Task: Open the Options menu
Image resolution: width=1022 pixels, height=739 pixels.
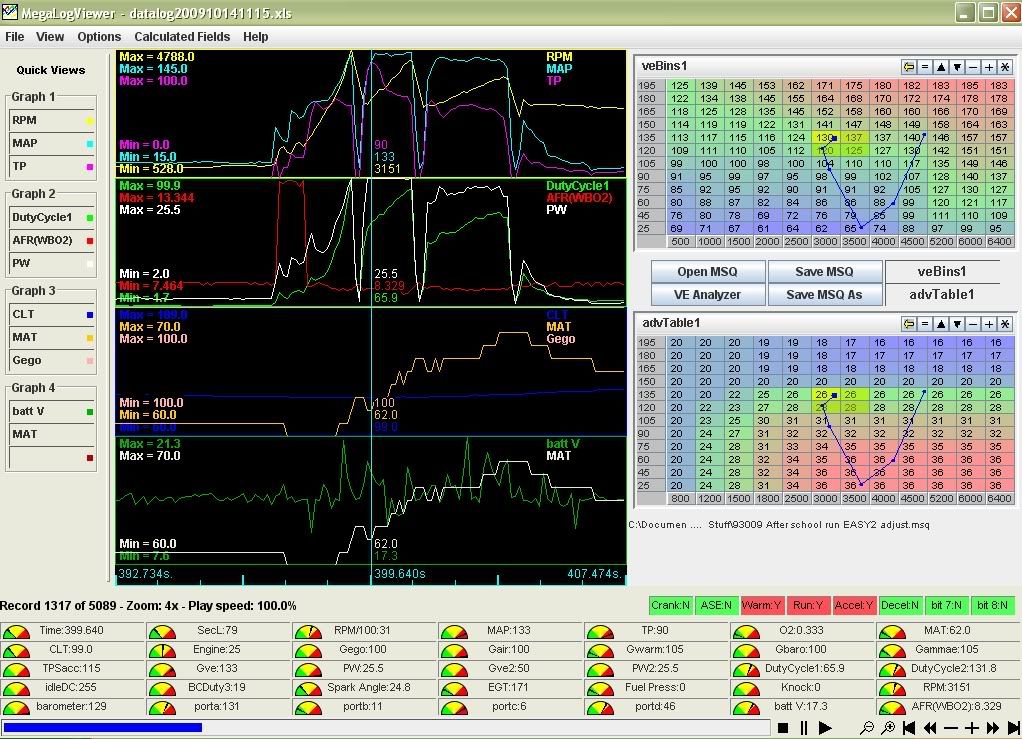Action: [x=99, y=37]
